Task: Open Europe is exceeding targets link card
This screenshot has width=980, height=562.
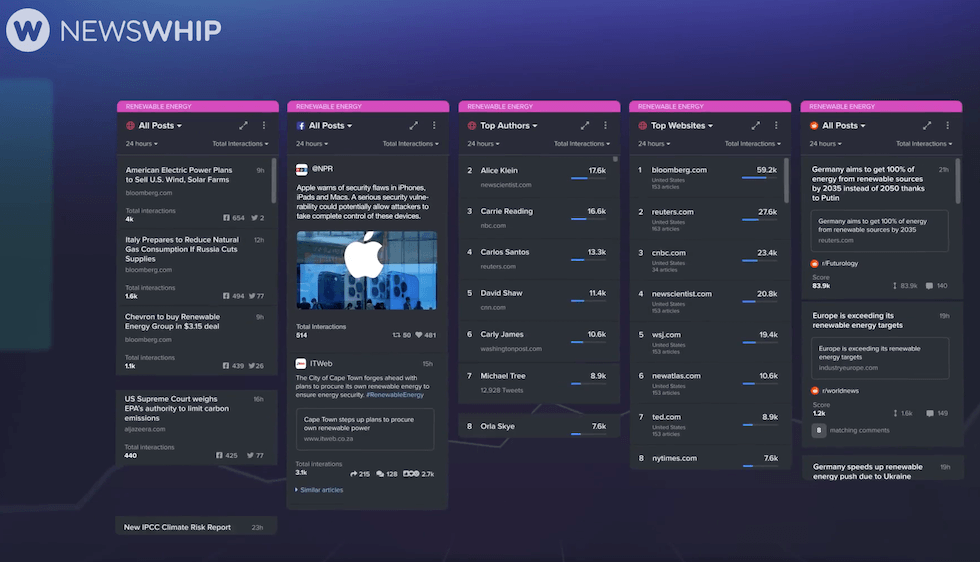Action: tap(880, 358)
